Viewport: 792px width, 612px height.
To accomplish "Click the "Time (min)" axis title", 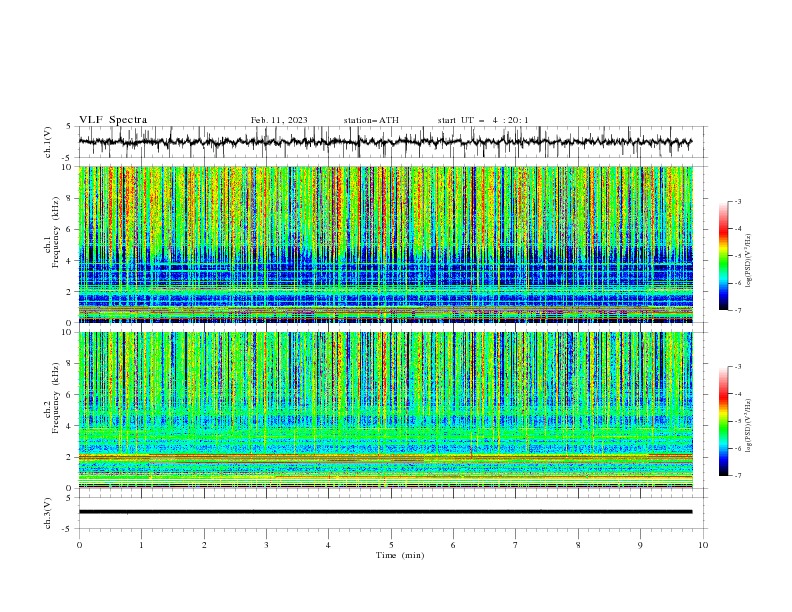I will 400,555.
